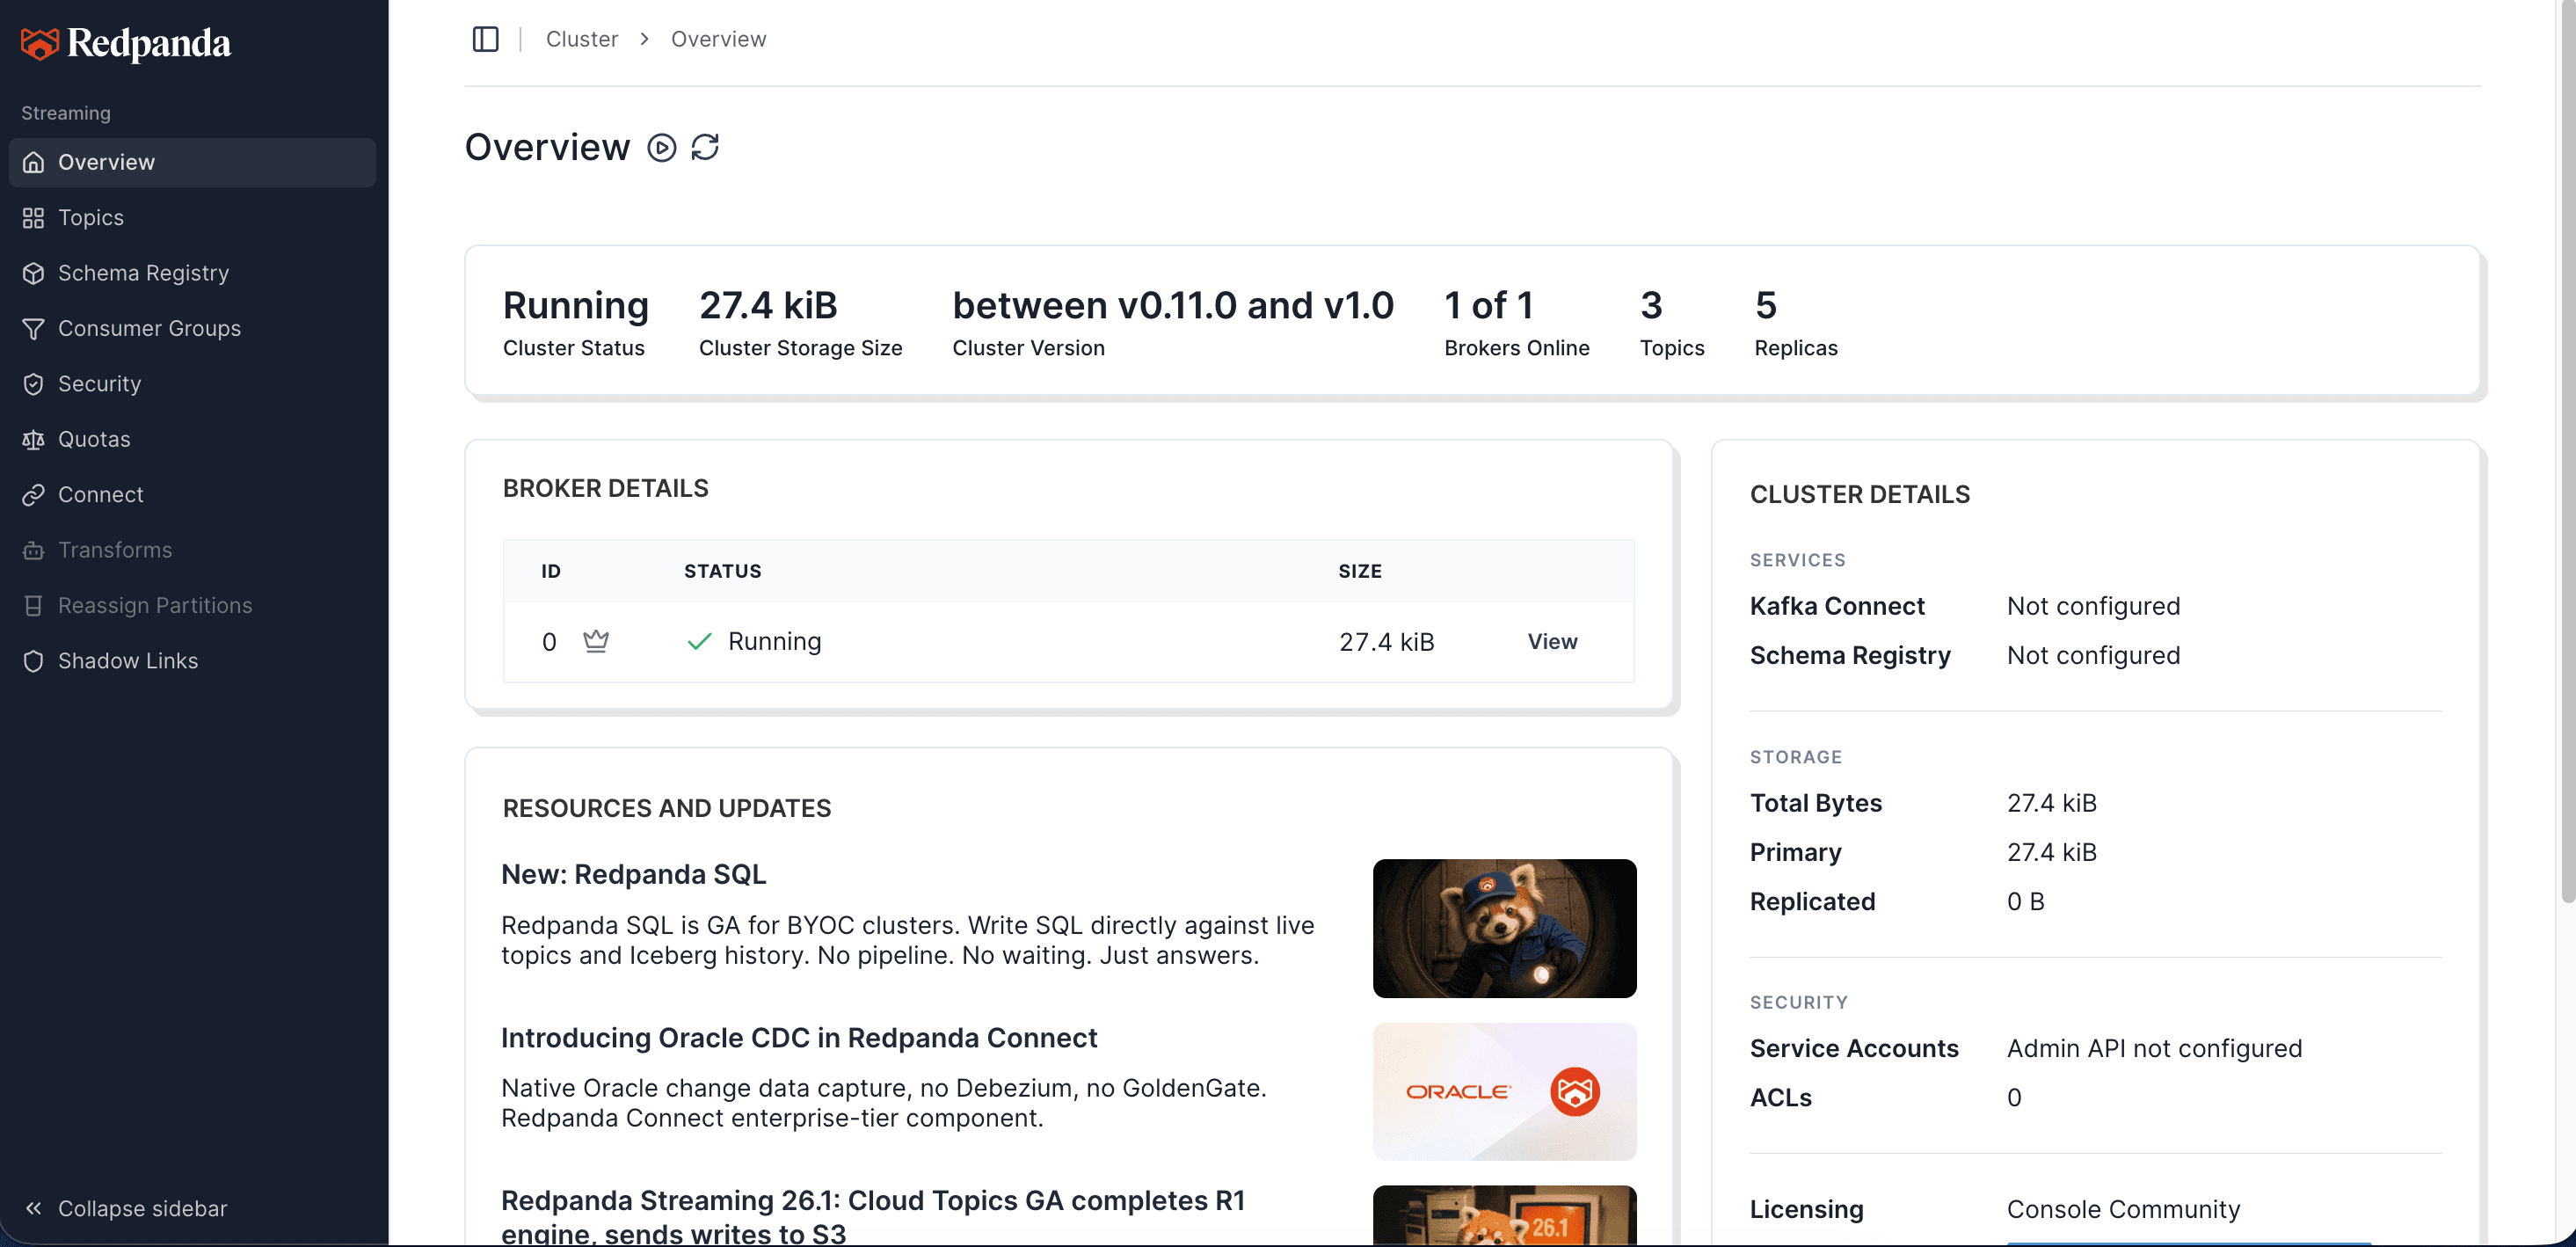The width and height of the screenshot is (2576, 1247).
Task: Open the 'New: Redpanda SQL' article
Action: [633, 874]
